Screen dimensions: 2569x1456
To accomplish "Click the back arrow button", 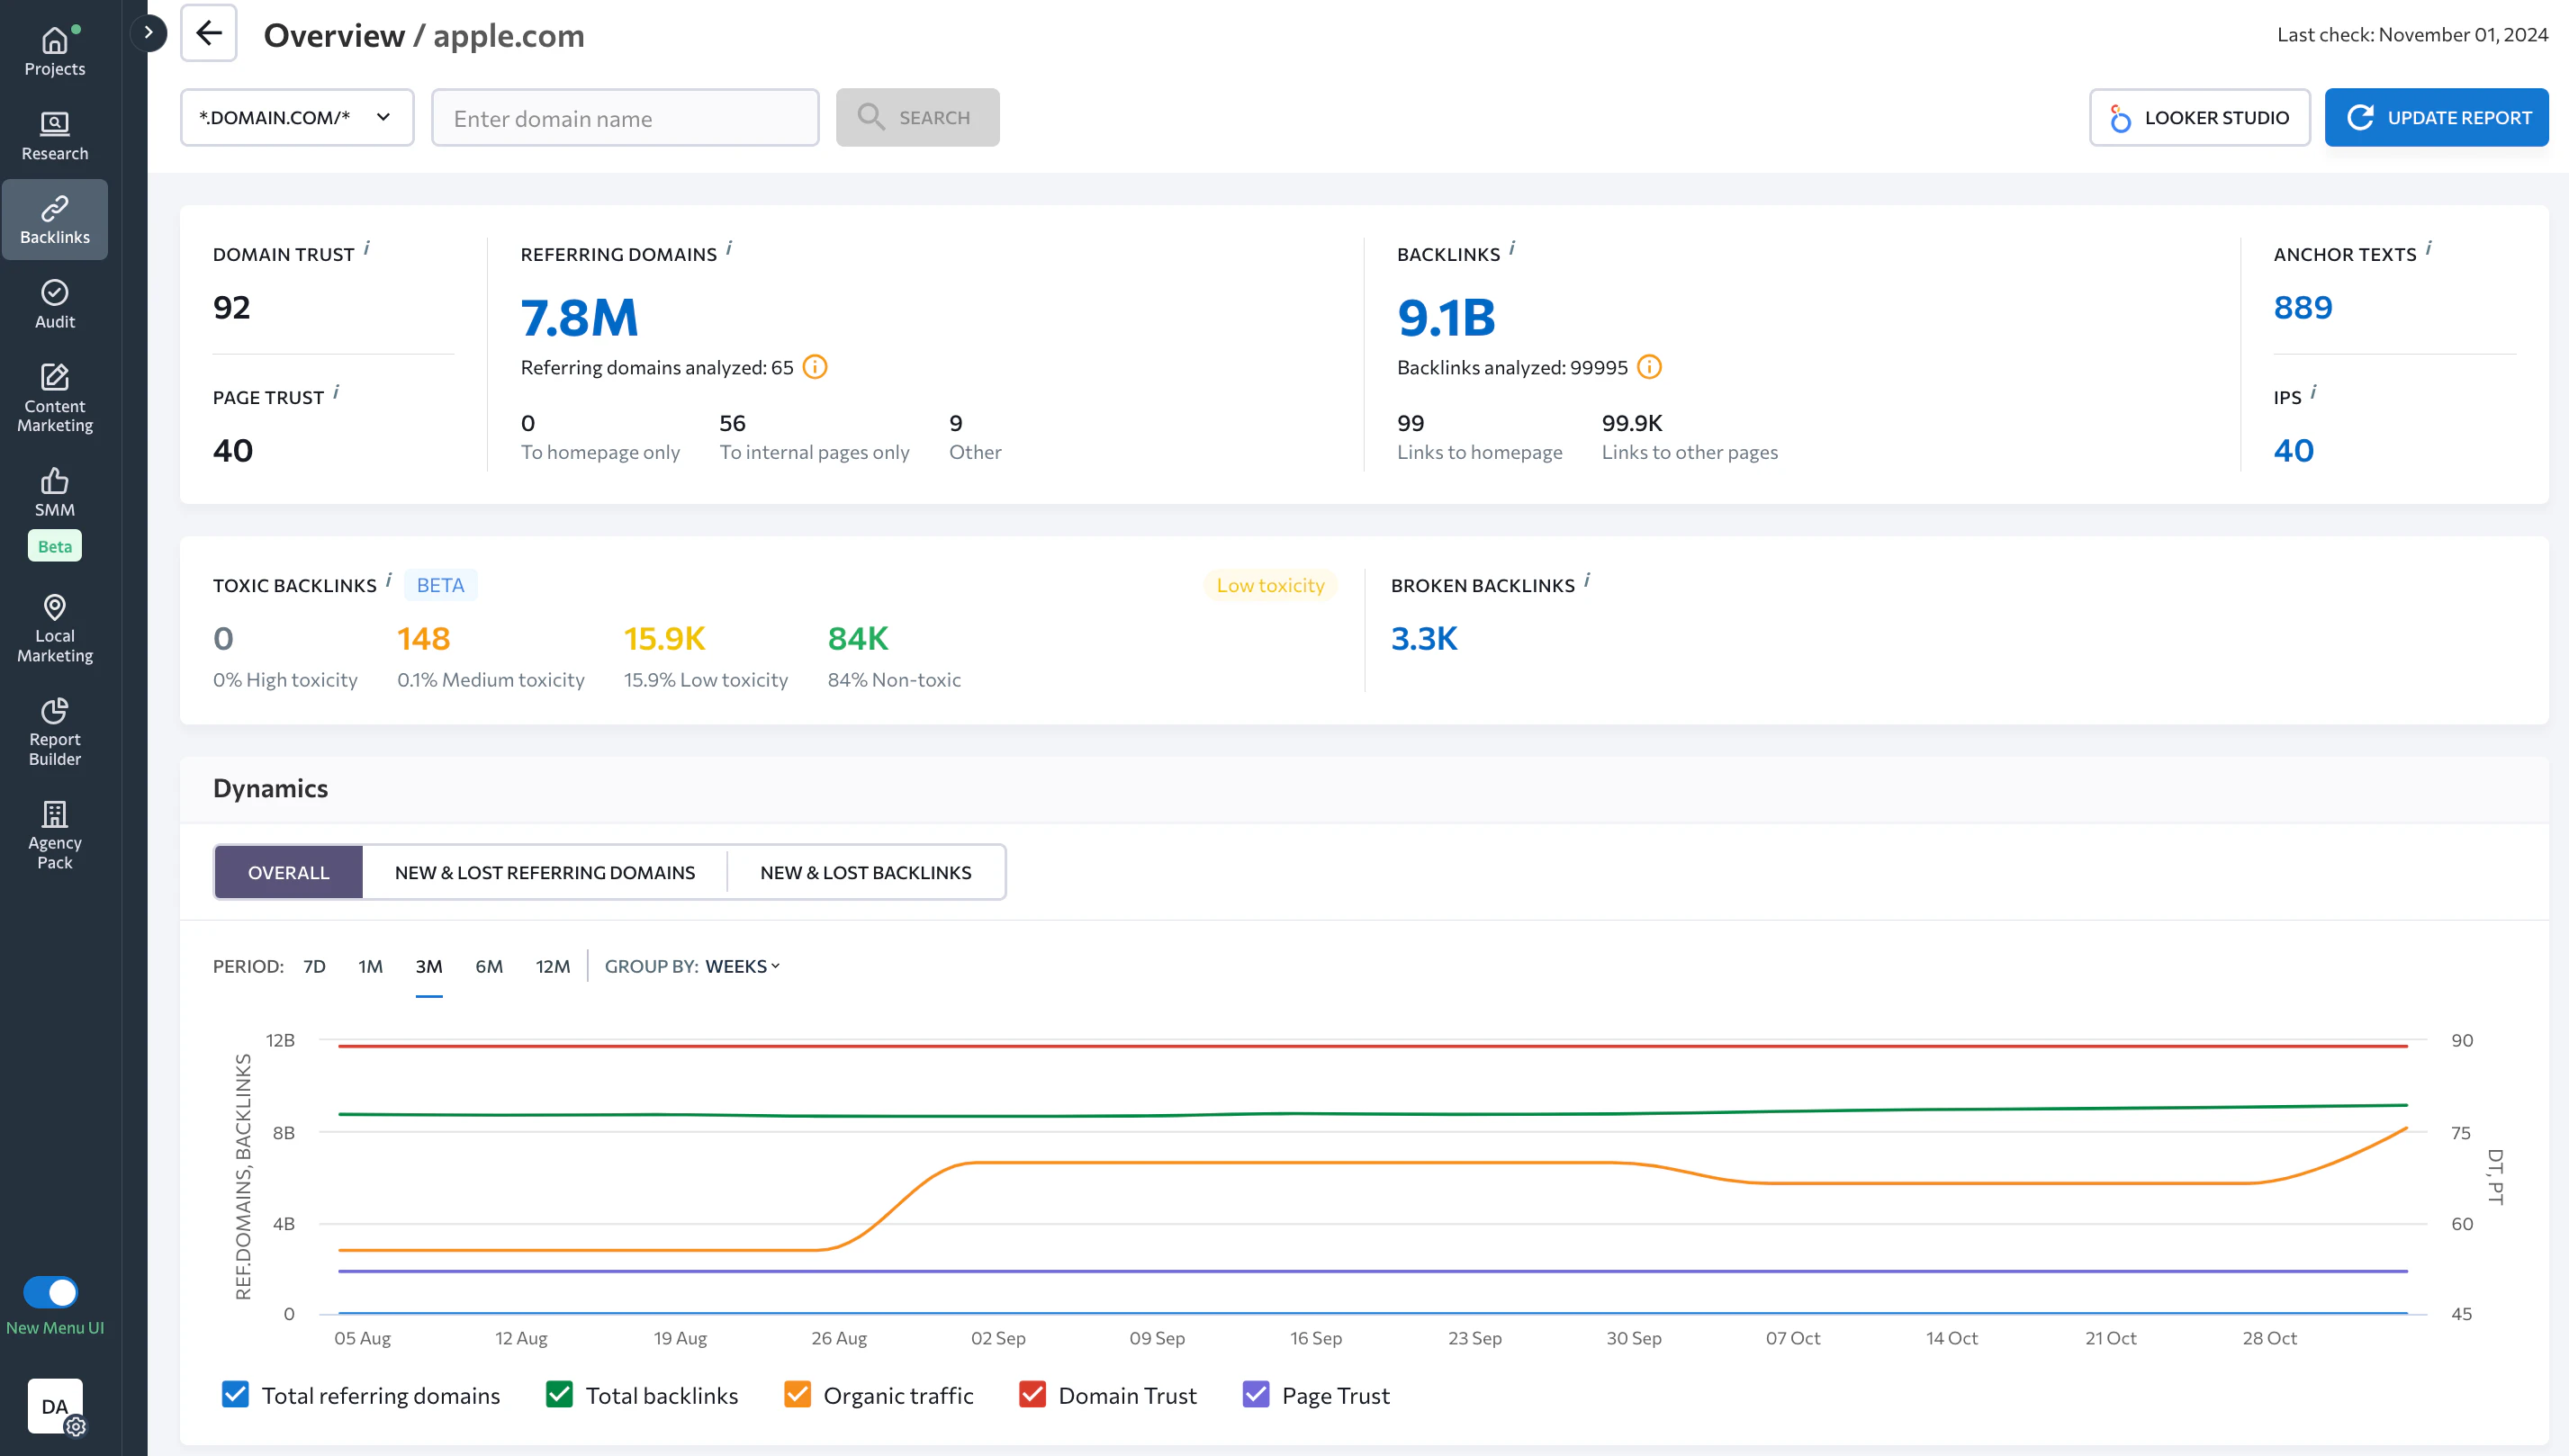I will pos(208,33).
